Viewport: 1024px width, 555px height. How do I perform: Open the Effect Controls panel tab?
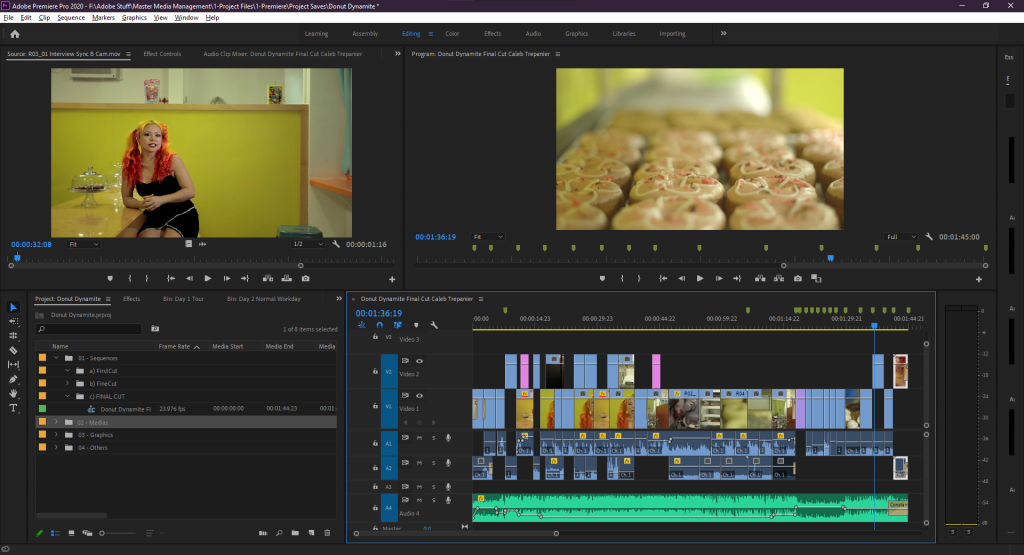pyautogui.click(x=162, y=54)
